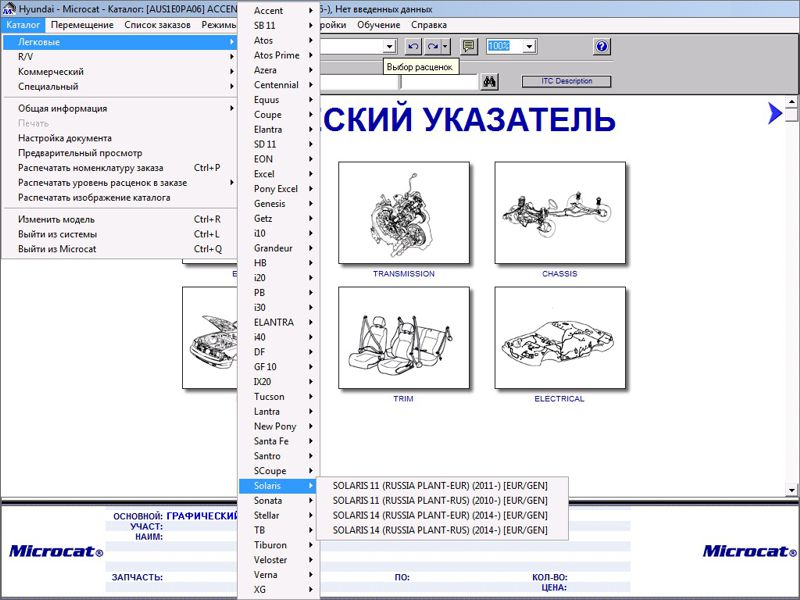Viewport: 800px width, 600px height.
Task: Click the scrollbar down arrow
Action: [x=791, y=490]
